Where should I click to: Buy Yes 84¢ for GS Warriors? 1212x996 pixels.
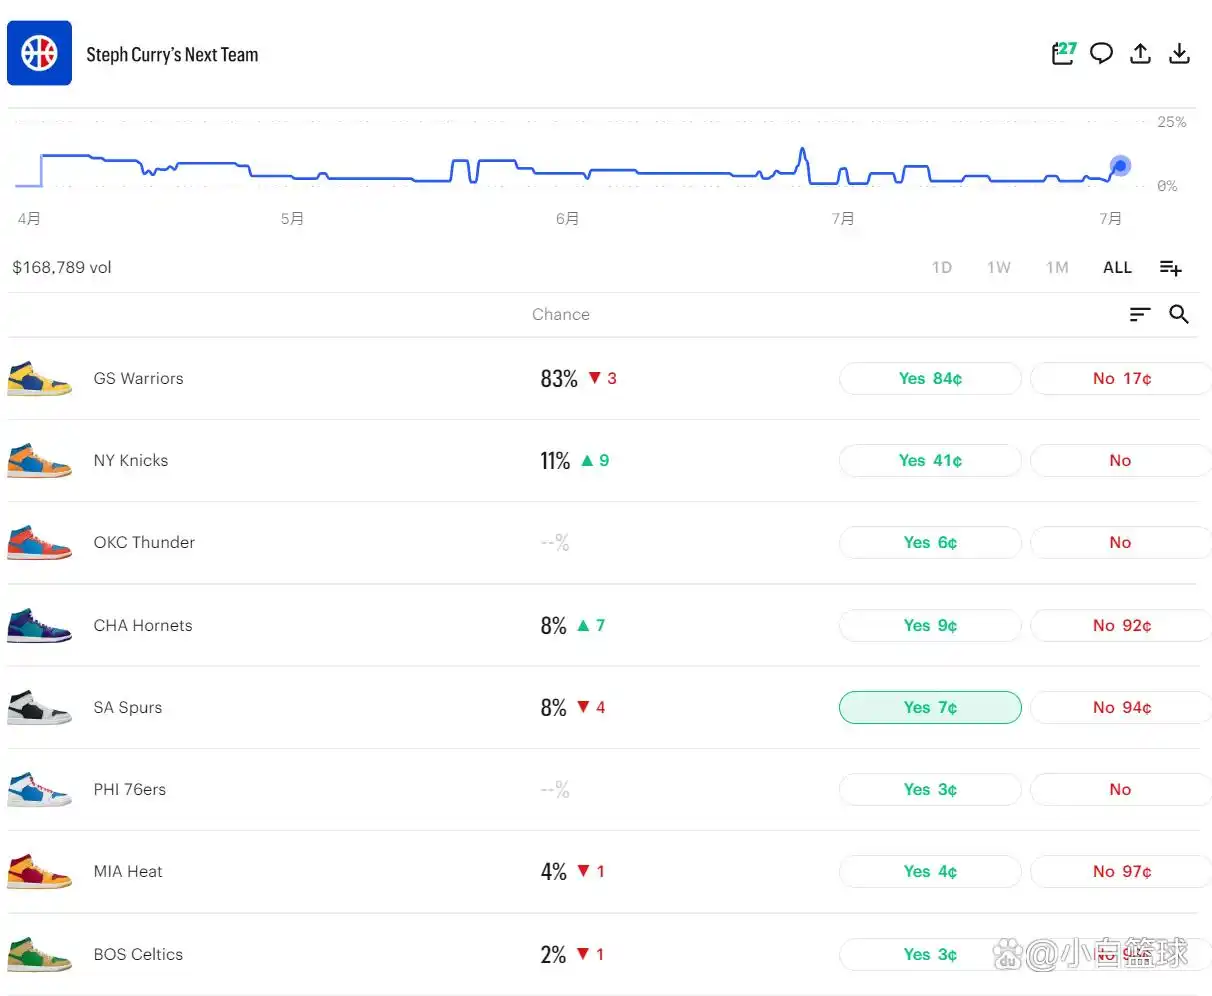coord(930,378)
